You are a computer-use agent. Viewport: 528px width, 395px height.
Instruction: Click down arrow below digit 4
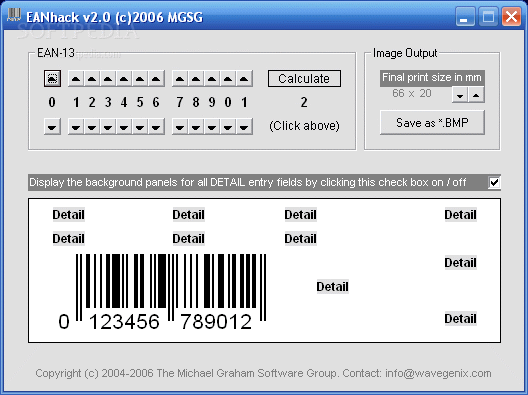point(124,127)
